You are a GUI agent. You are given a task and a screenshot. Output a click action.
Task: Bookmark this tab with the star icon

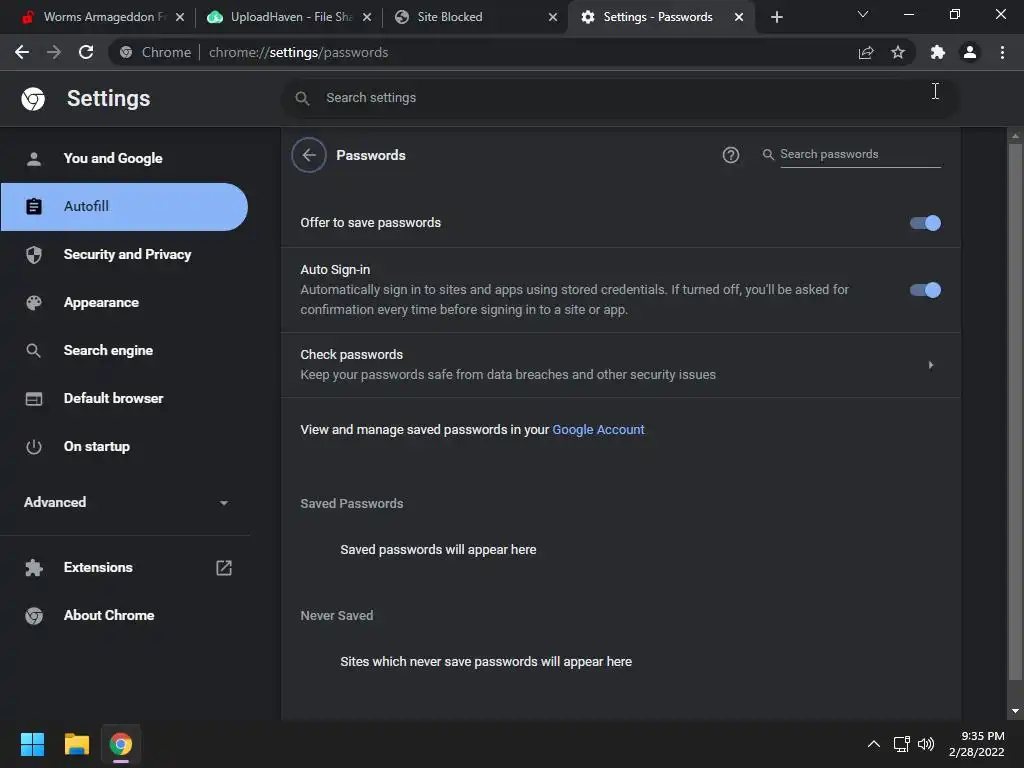click(x=898, y=52)
